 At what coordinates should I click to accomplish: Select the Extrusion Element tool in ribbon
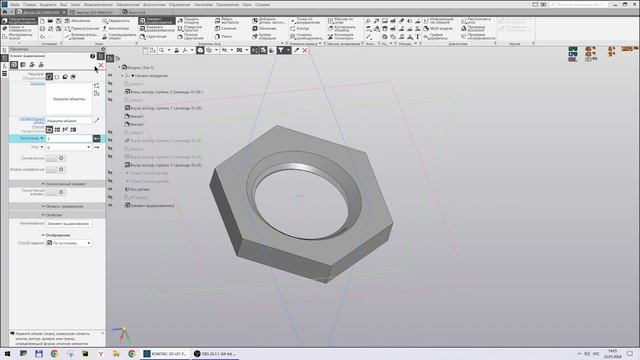156,21
